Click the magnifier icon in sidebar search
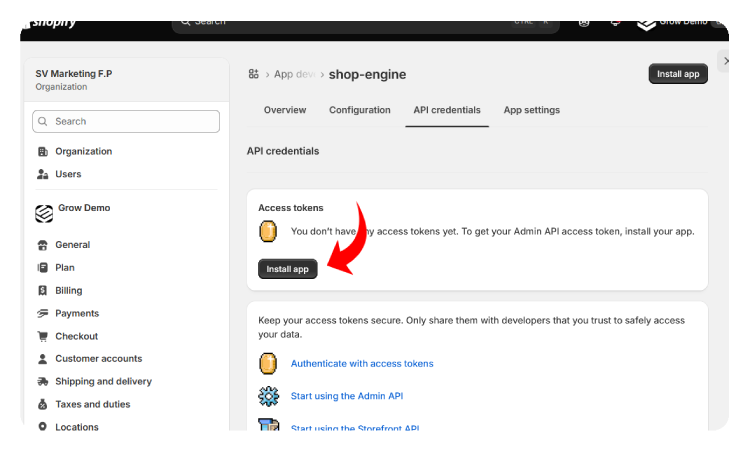 click(x=43, y=121)
